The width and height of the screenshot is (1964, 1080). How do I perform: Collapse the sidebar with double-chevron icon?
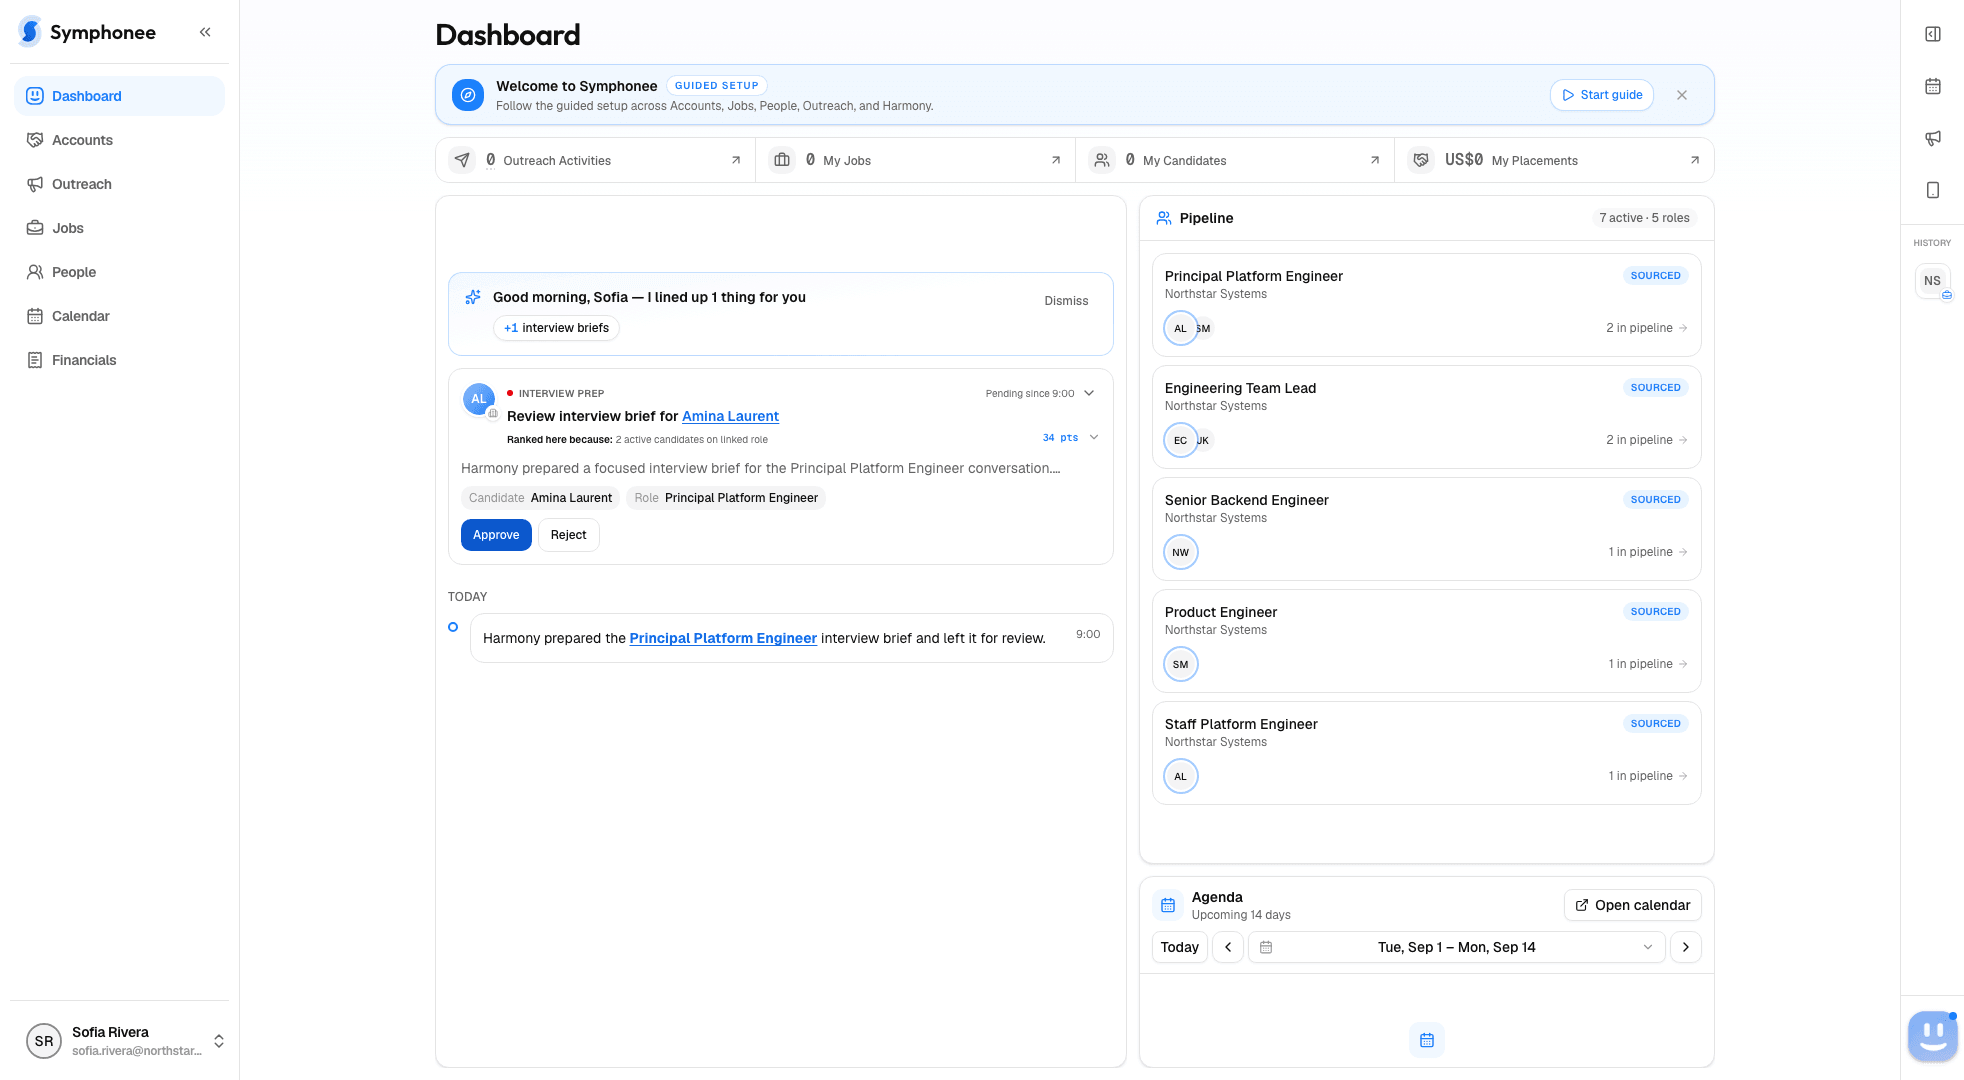tap(205, 32)
